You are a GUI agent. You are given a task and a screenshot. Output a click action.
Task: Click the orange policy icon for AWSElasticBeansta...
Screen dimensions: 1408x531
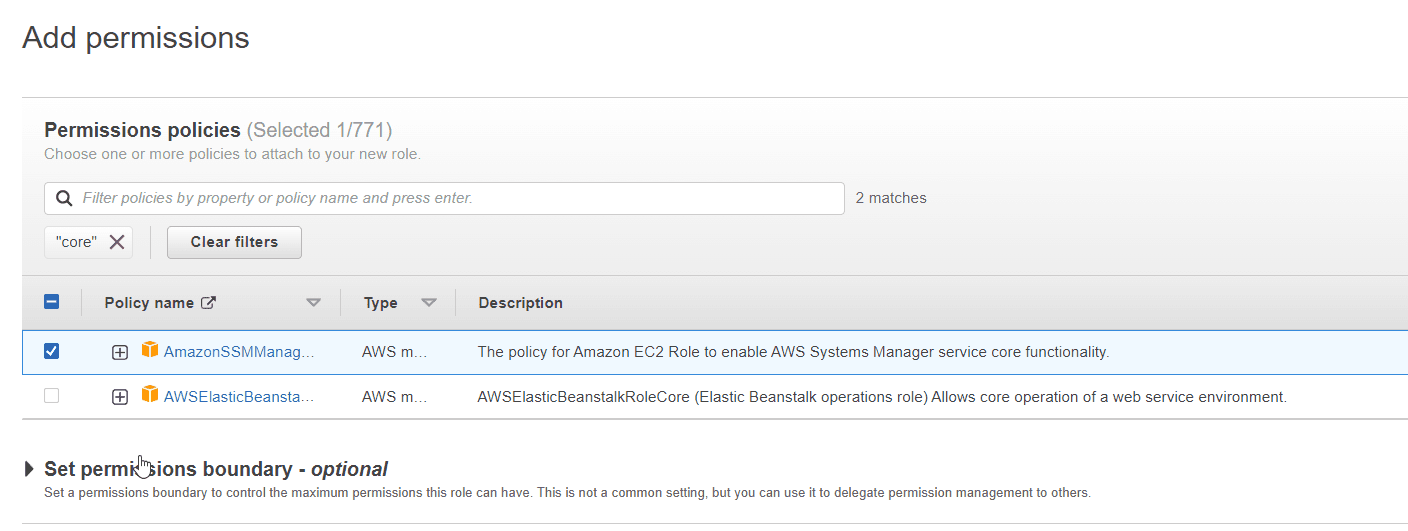150,396
